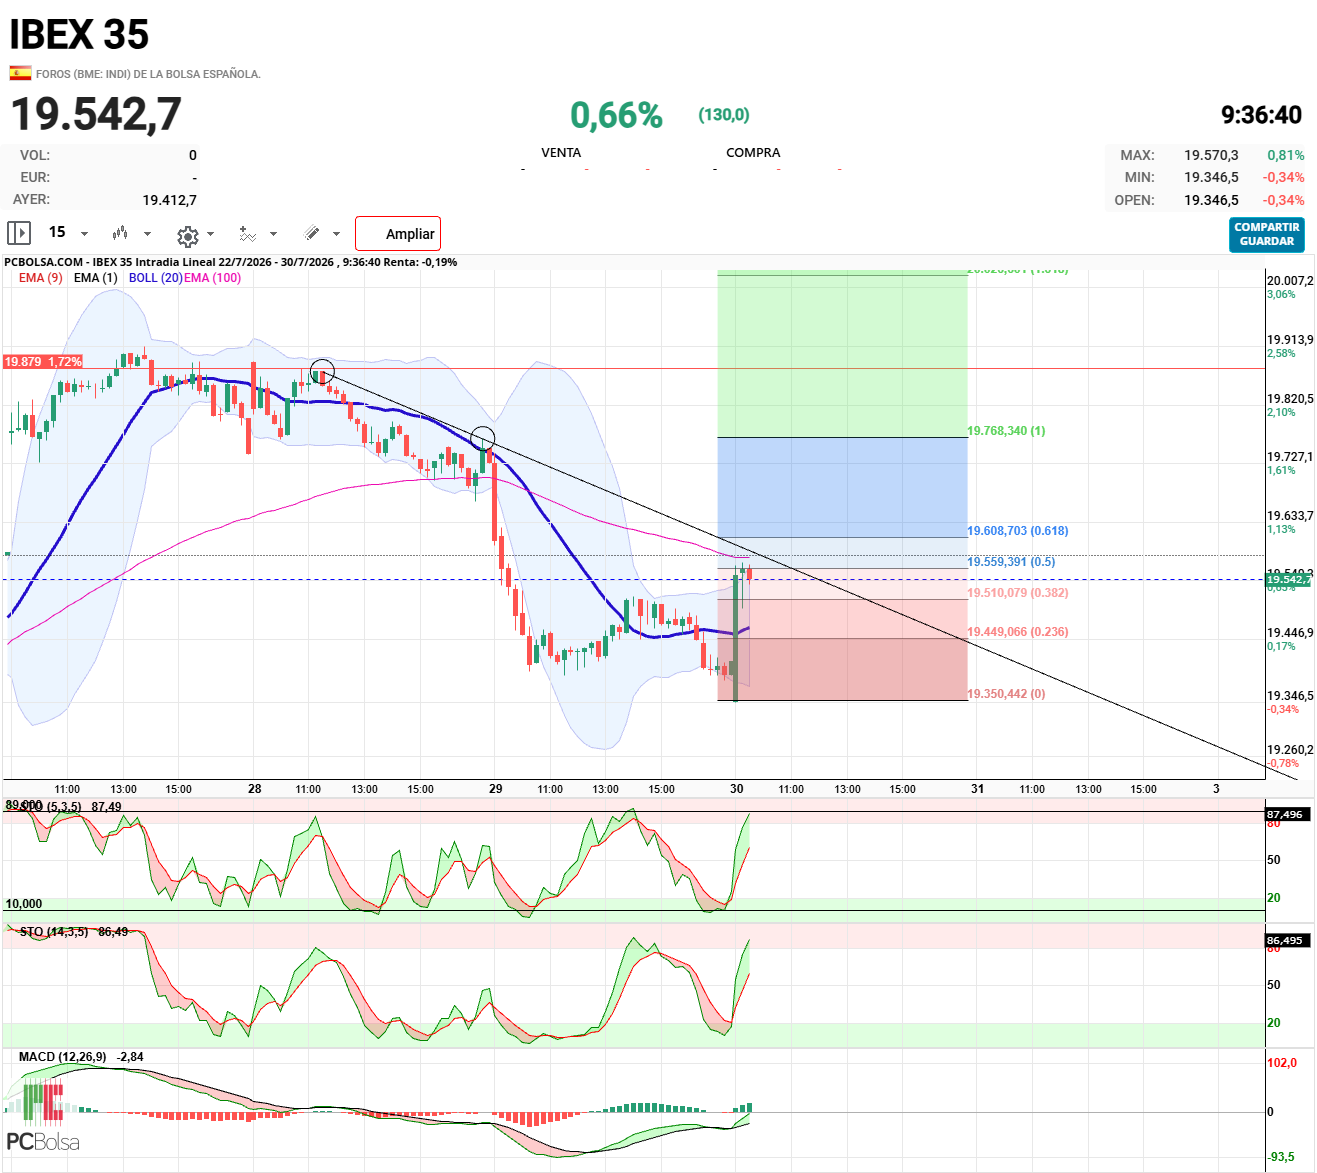Click the 20.007,2 price axis label
Viewport: 1317px width, 1173px height.
point(1290,281)
